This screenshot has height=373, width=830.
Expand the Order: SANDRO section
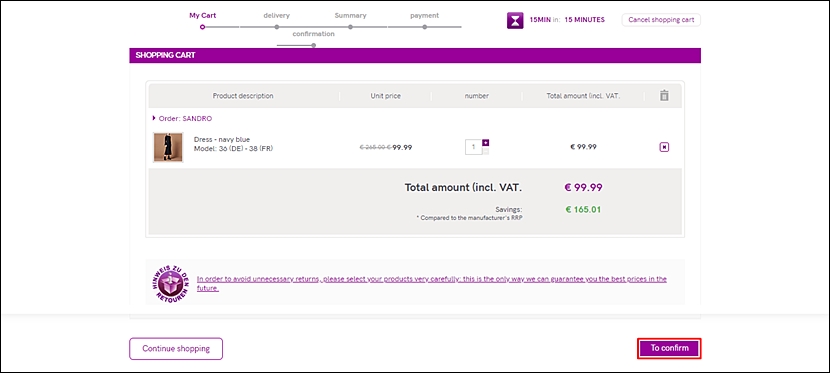click(182, 119)
